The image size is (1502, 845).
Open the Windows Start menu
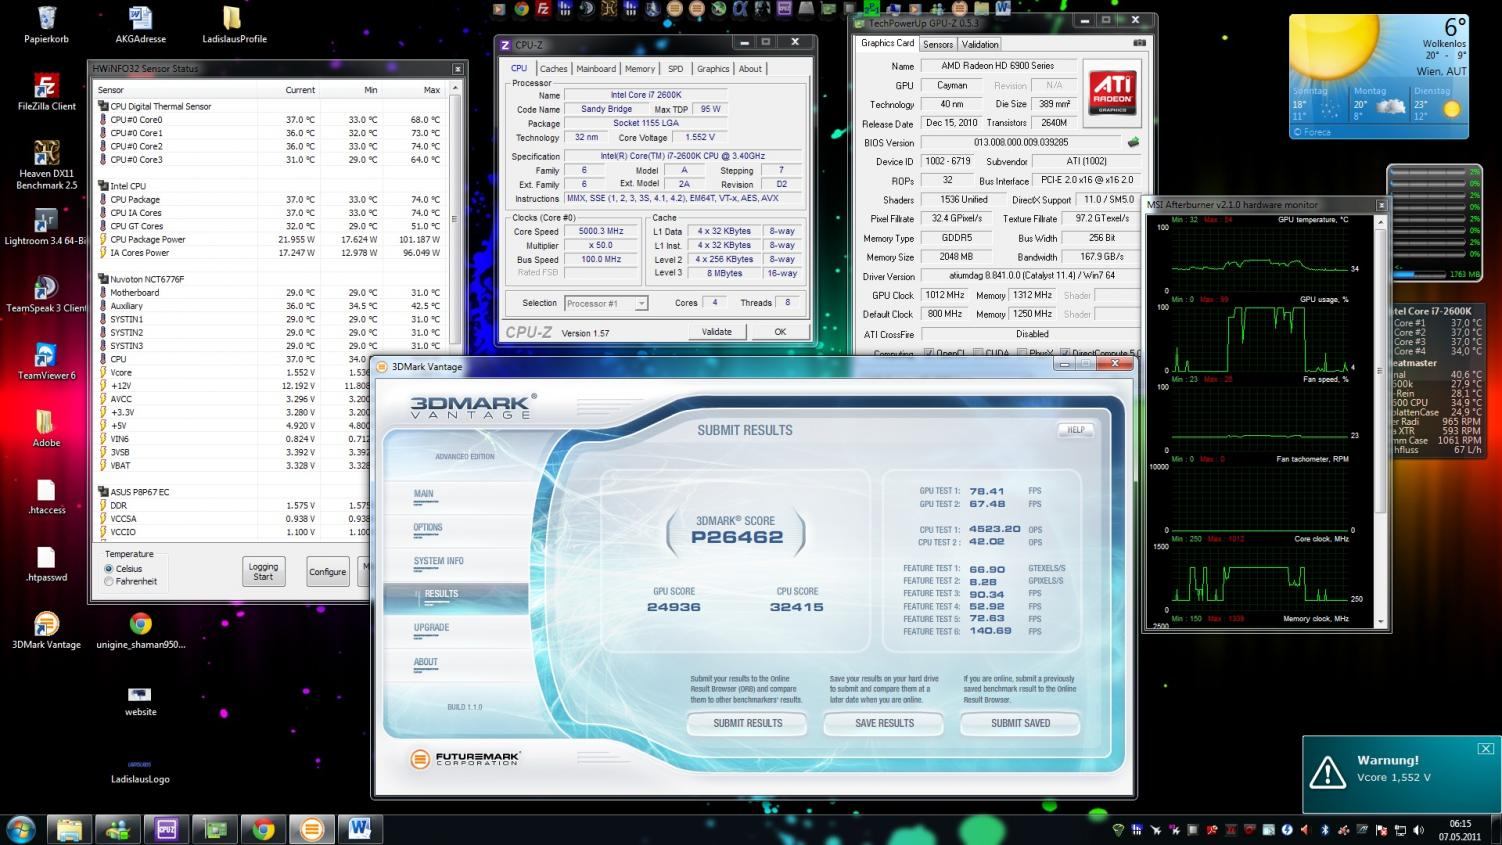(20, 829)
